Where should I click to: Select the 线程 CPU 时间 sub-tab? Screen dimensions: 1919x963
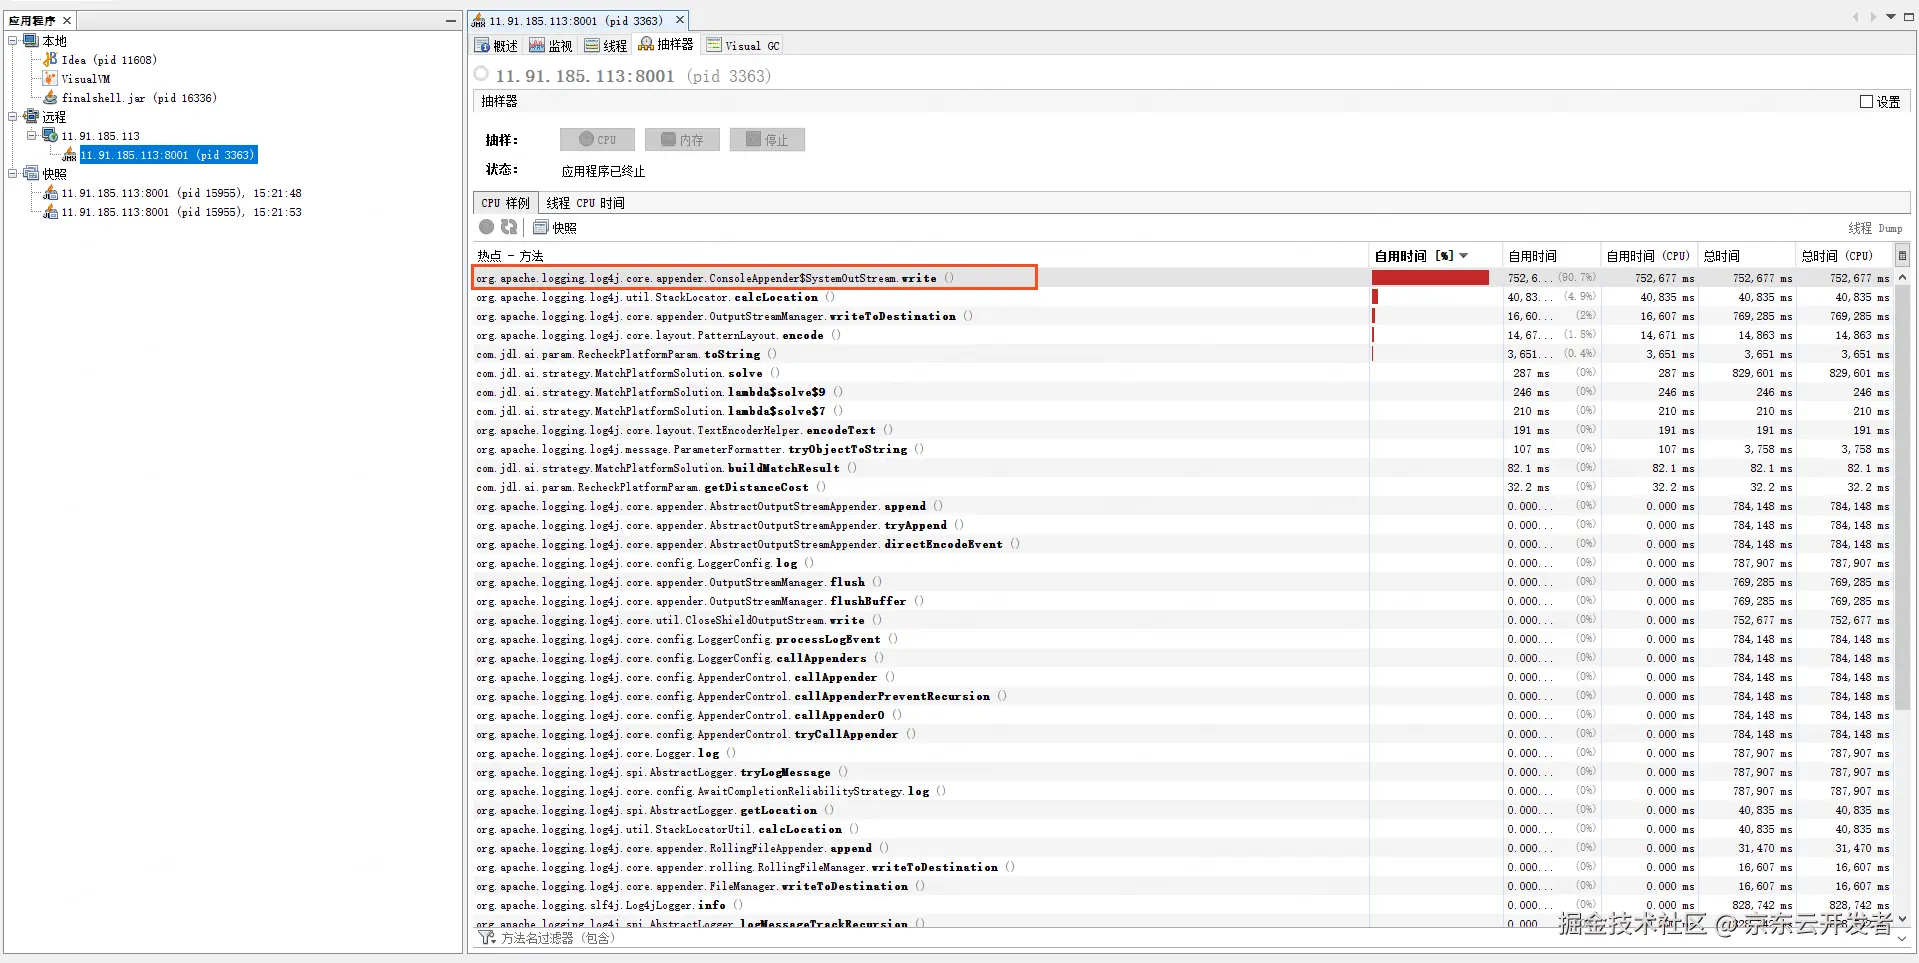[585, 202]
